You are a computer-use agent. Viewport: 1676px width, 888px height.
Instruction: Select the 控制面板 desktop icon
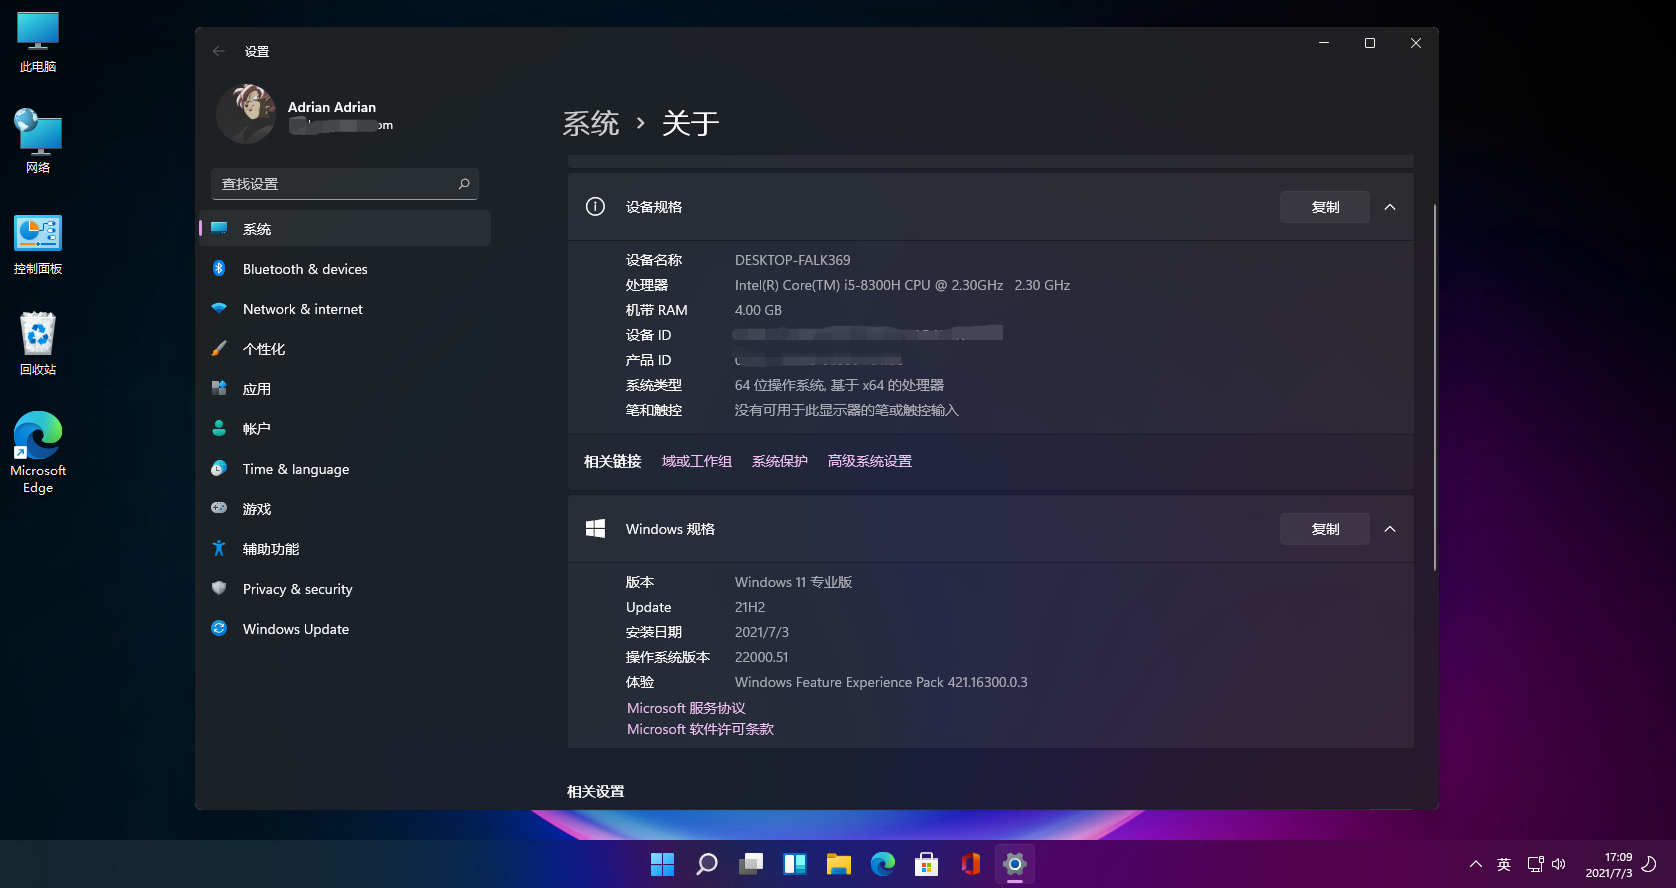click(x=38, y=244)
